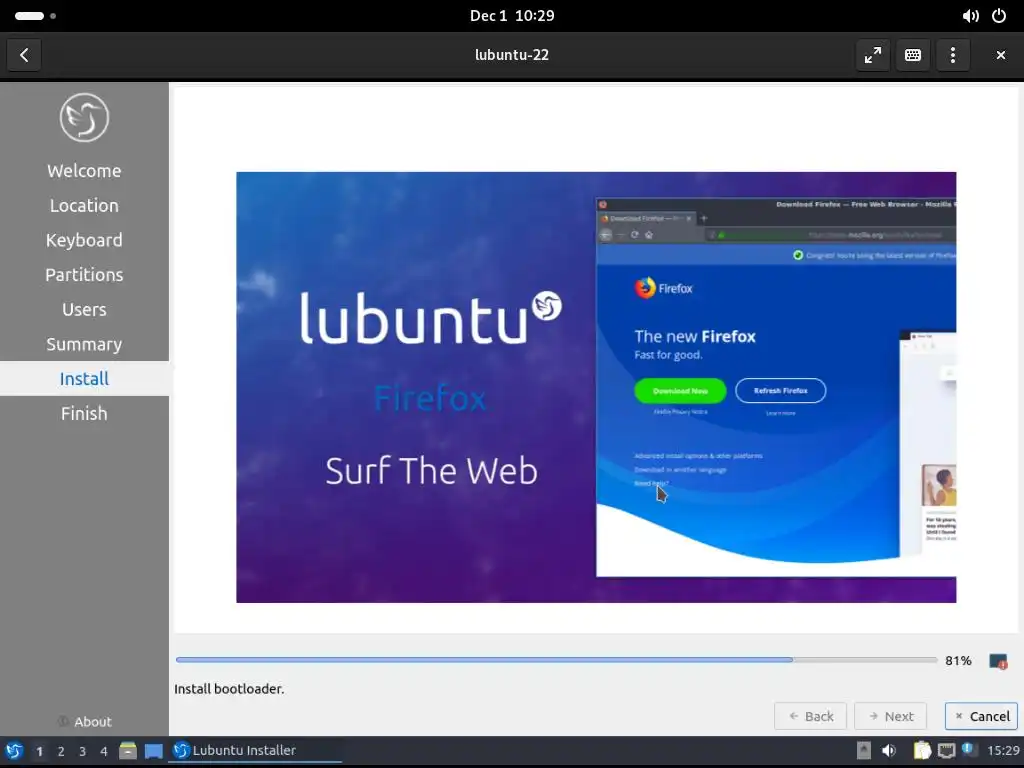This screenshot has height=768, width=1024.
Task: Open the clipboard manager tray icon
Action: tap(921, 751)
